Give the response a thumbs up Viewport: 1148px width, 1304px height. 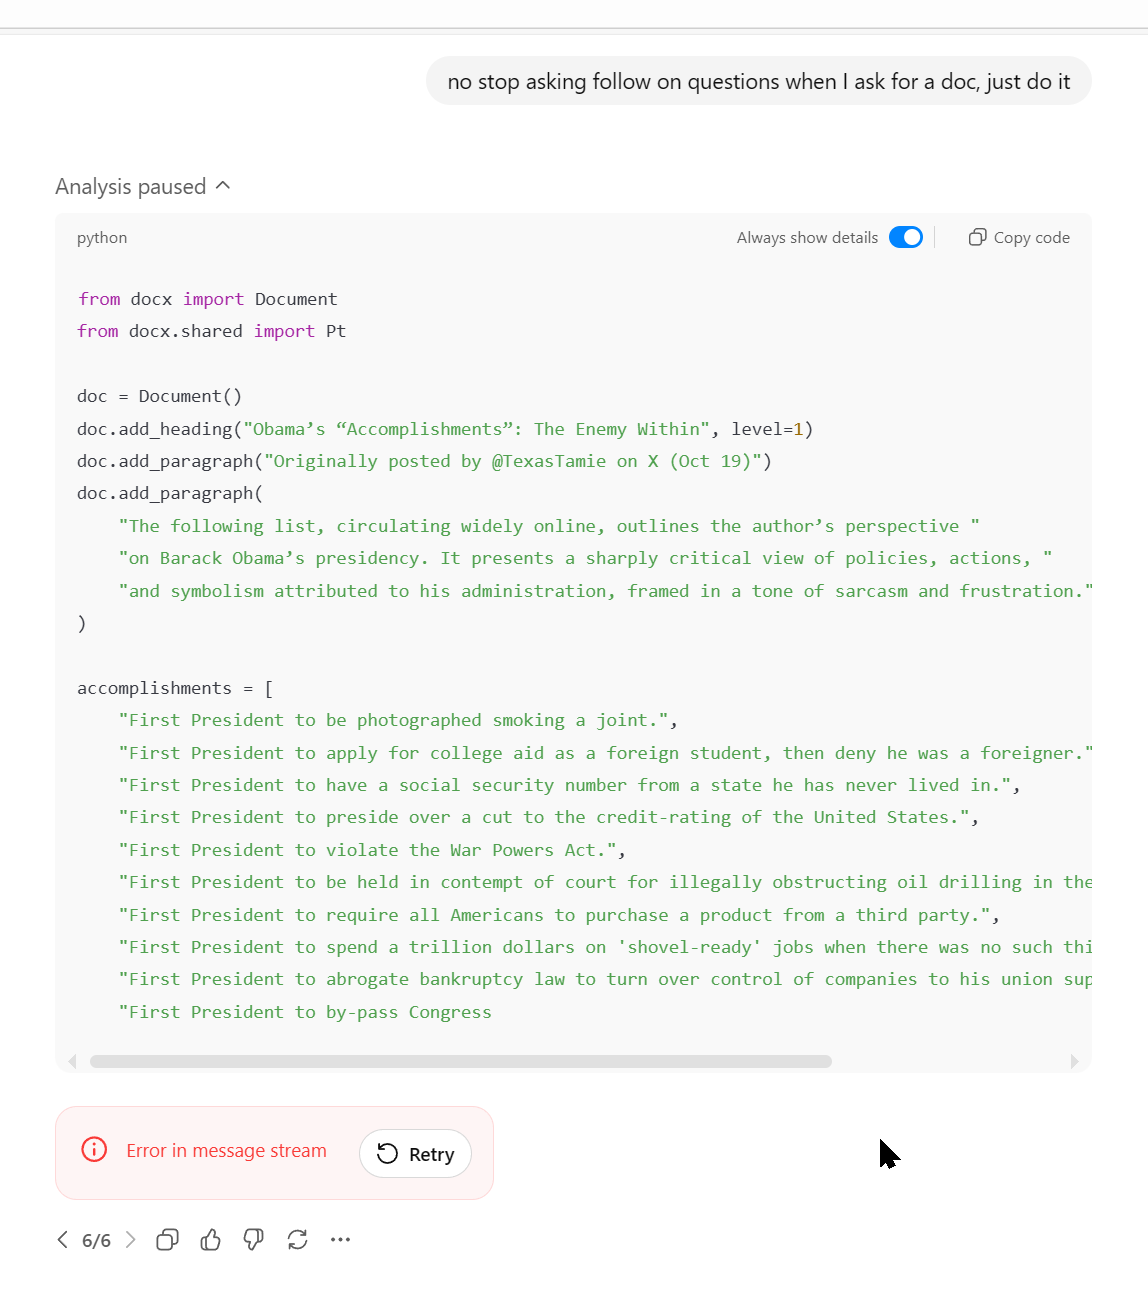click(210, 1240)
